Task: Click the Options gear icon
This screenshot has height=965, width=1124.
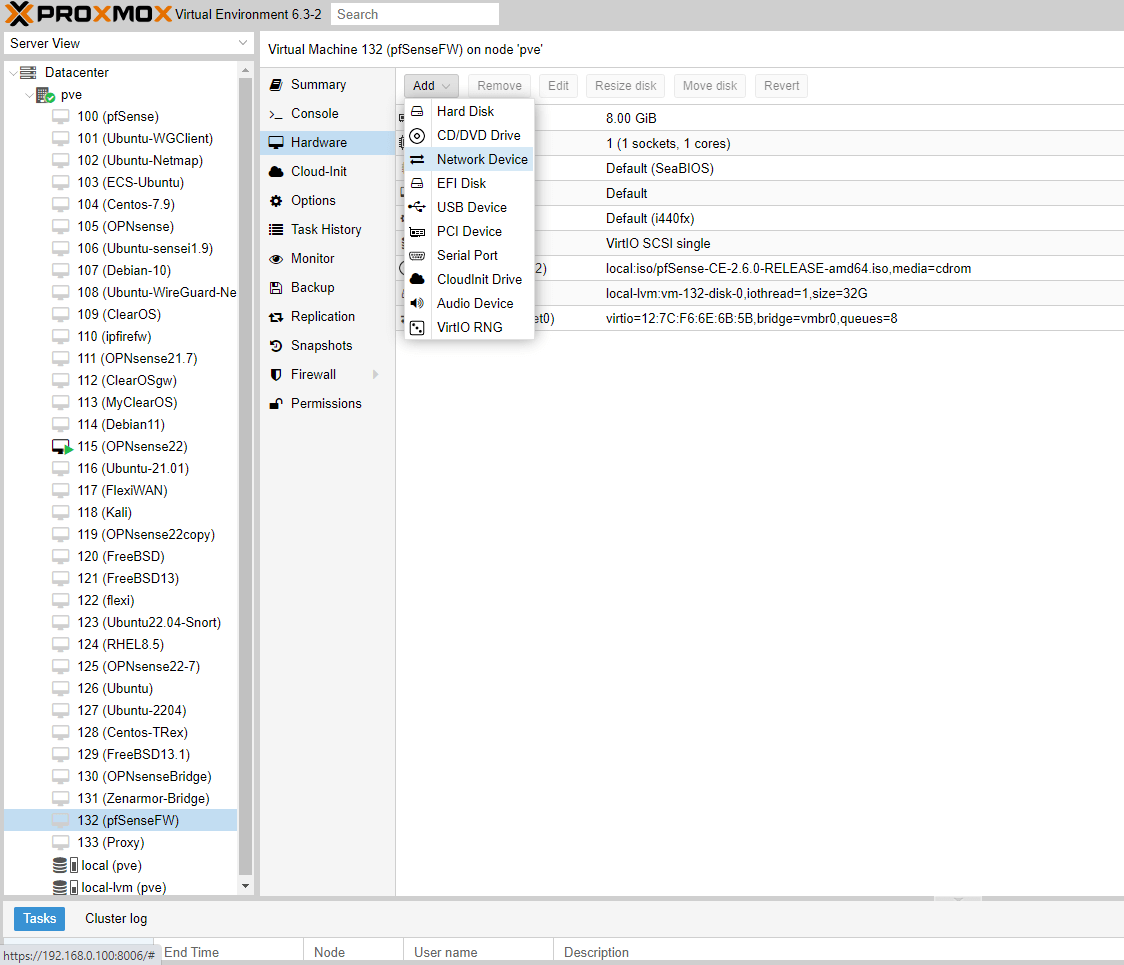Action: 276,201
